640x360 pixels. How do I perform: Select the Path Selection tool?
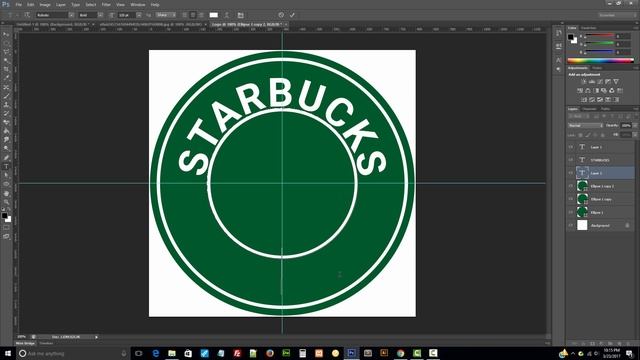(6, 175)
